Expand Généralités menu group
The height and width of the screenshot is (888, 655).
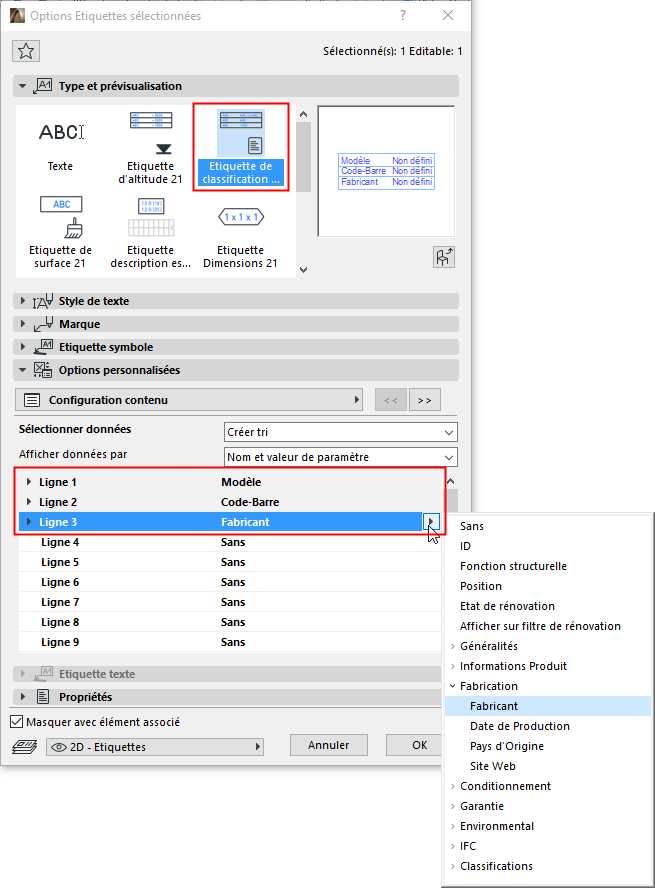click(x=452, y=646)
